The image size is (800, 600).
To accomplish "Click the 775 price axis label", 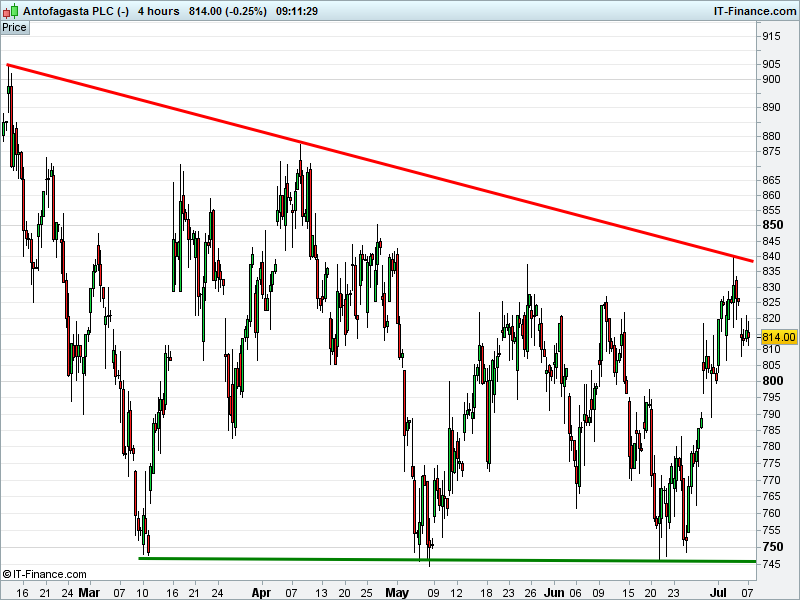I will pos(771,463).
